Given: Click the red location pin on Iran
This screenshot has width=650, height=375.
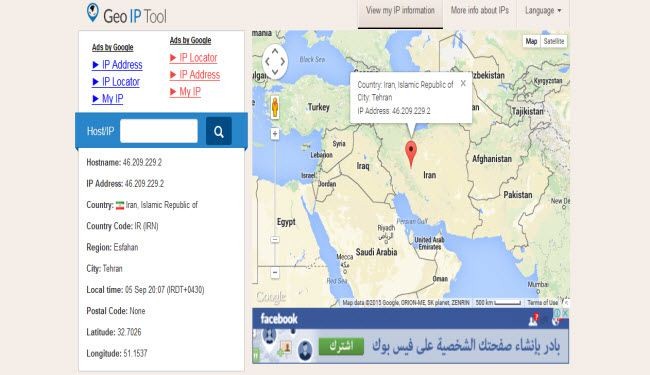Looking at the screenshot, I should click(411, 154).
